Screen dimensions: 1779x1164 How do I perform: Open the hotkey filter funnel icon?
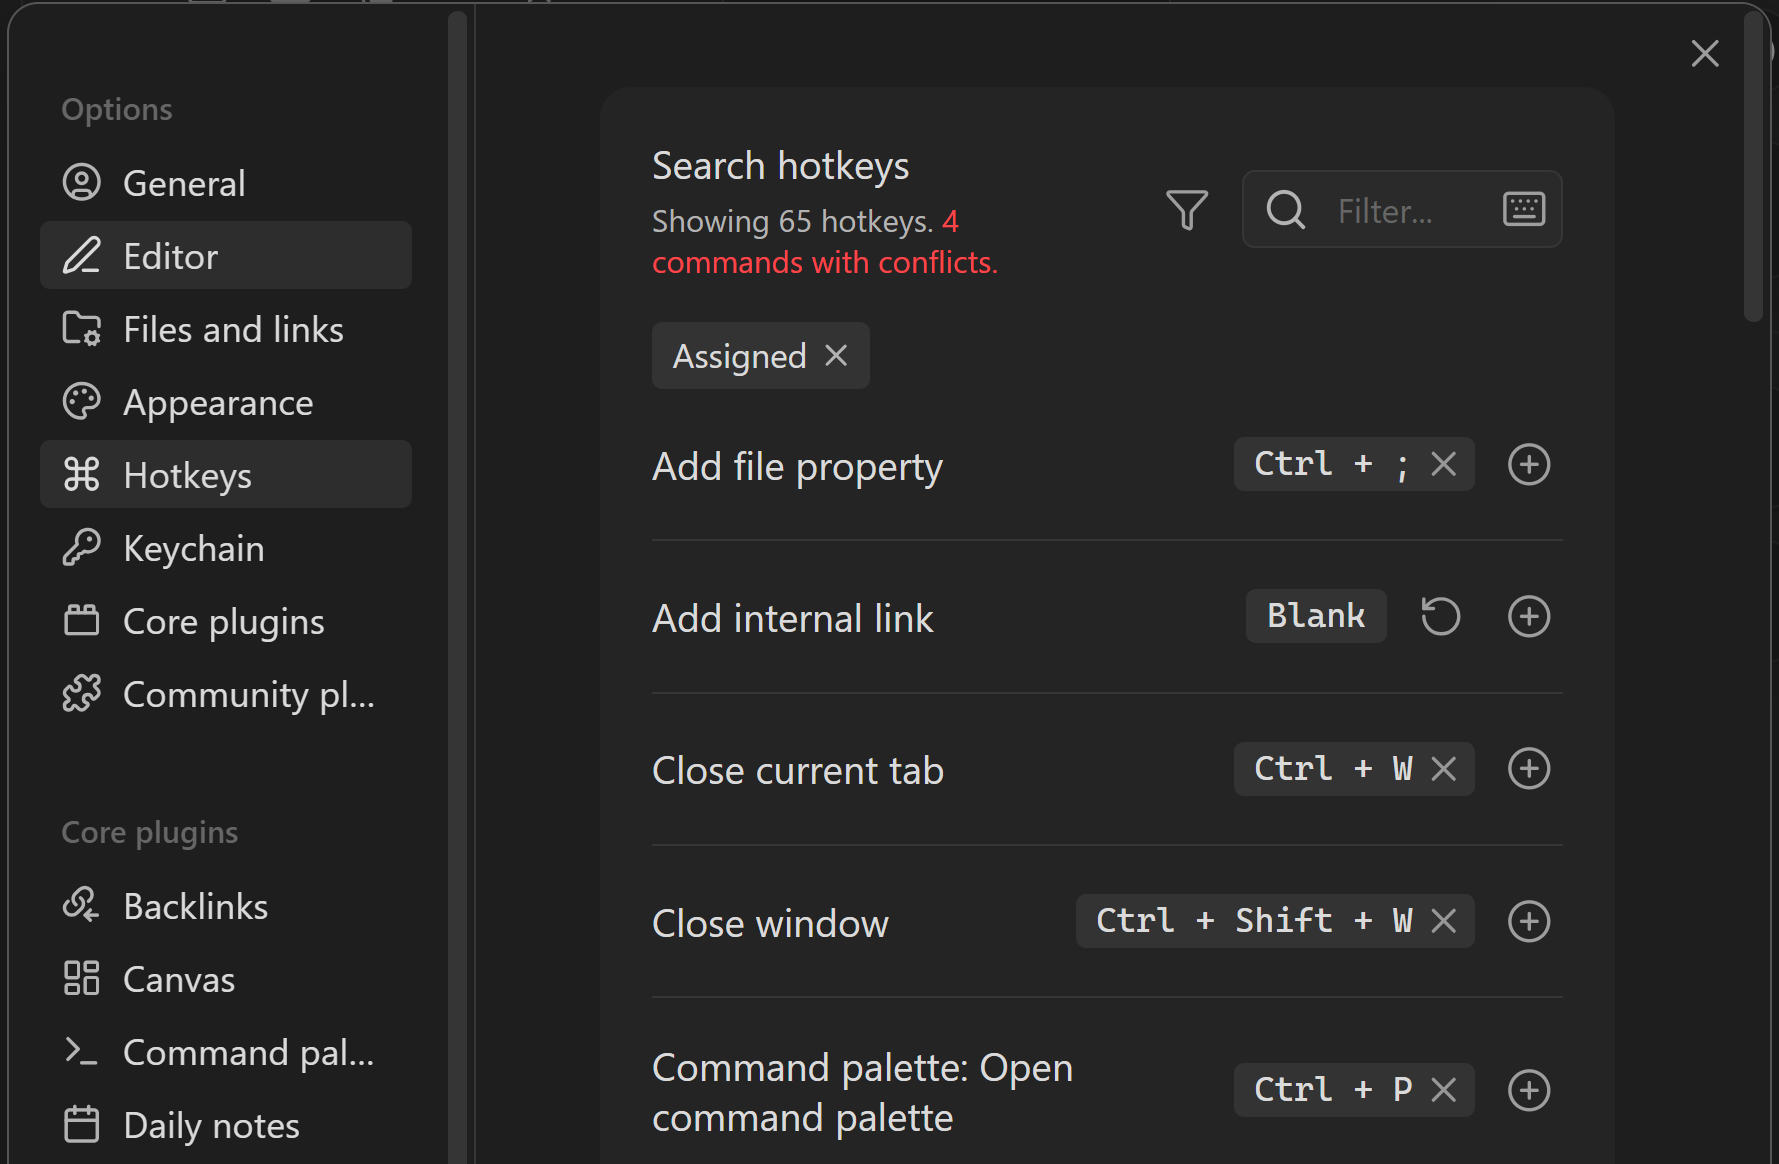pyautogui.click(x=1187, y=210)
